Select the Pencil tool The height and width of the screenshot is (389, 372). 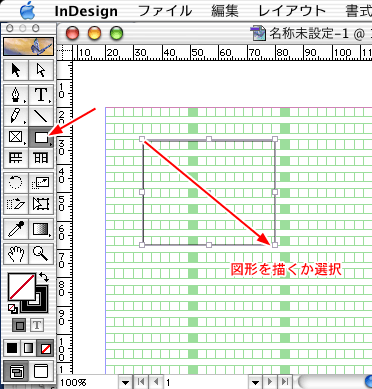(16, 116)
